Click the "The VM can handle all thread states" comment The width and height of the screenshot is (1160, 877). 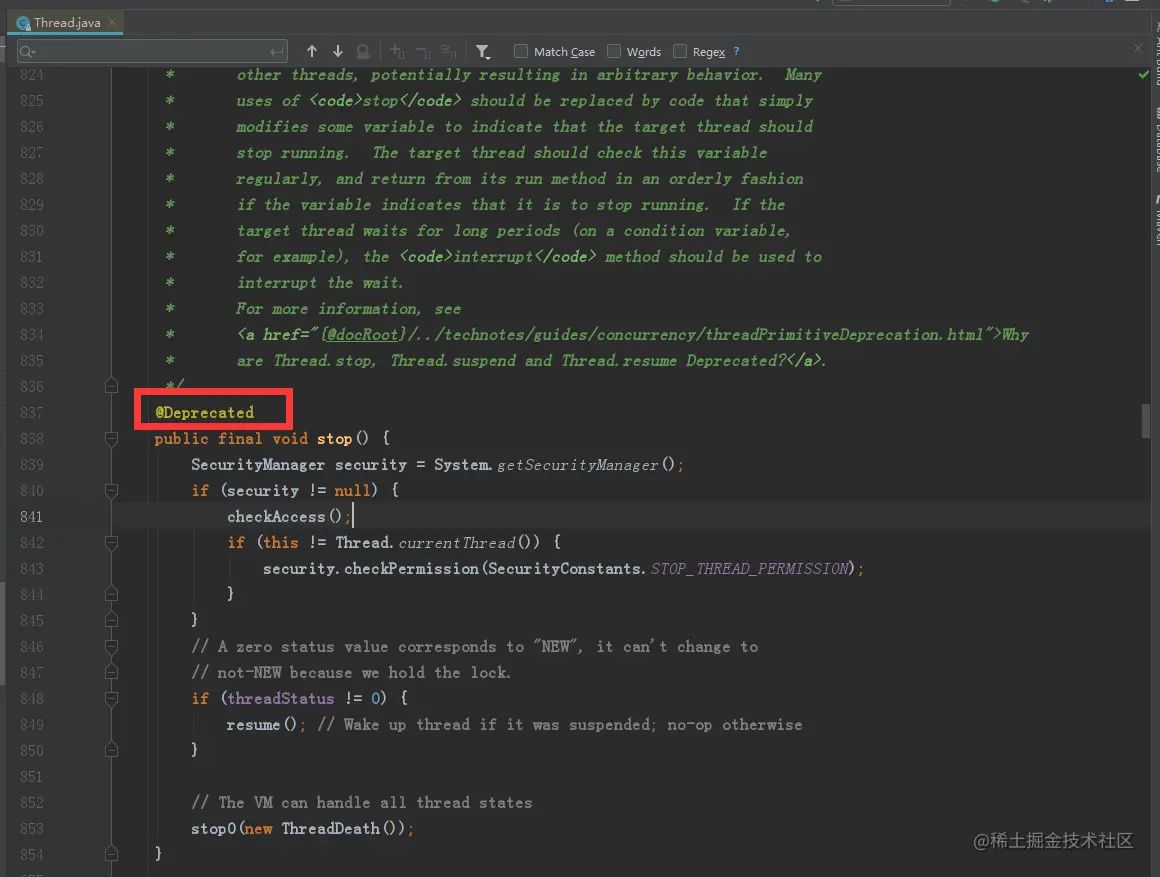click(x=362, y=802)
